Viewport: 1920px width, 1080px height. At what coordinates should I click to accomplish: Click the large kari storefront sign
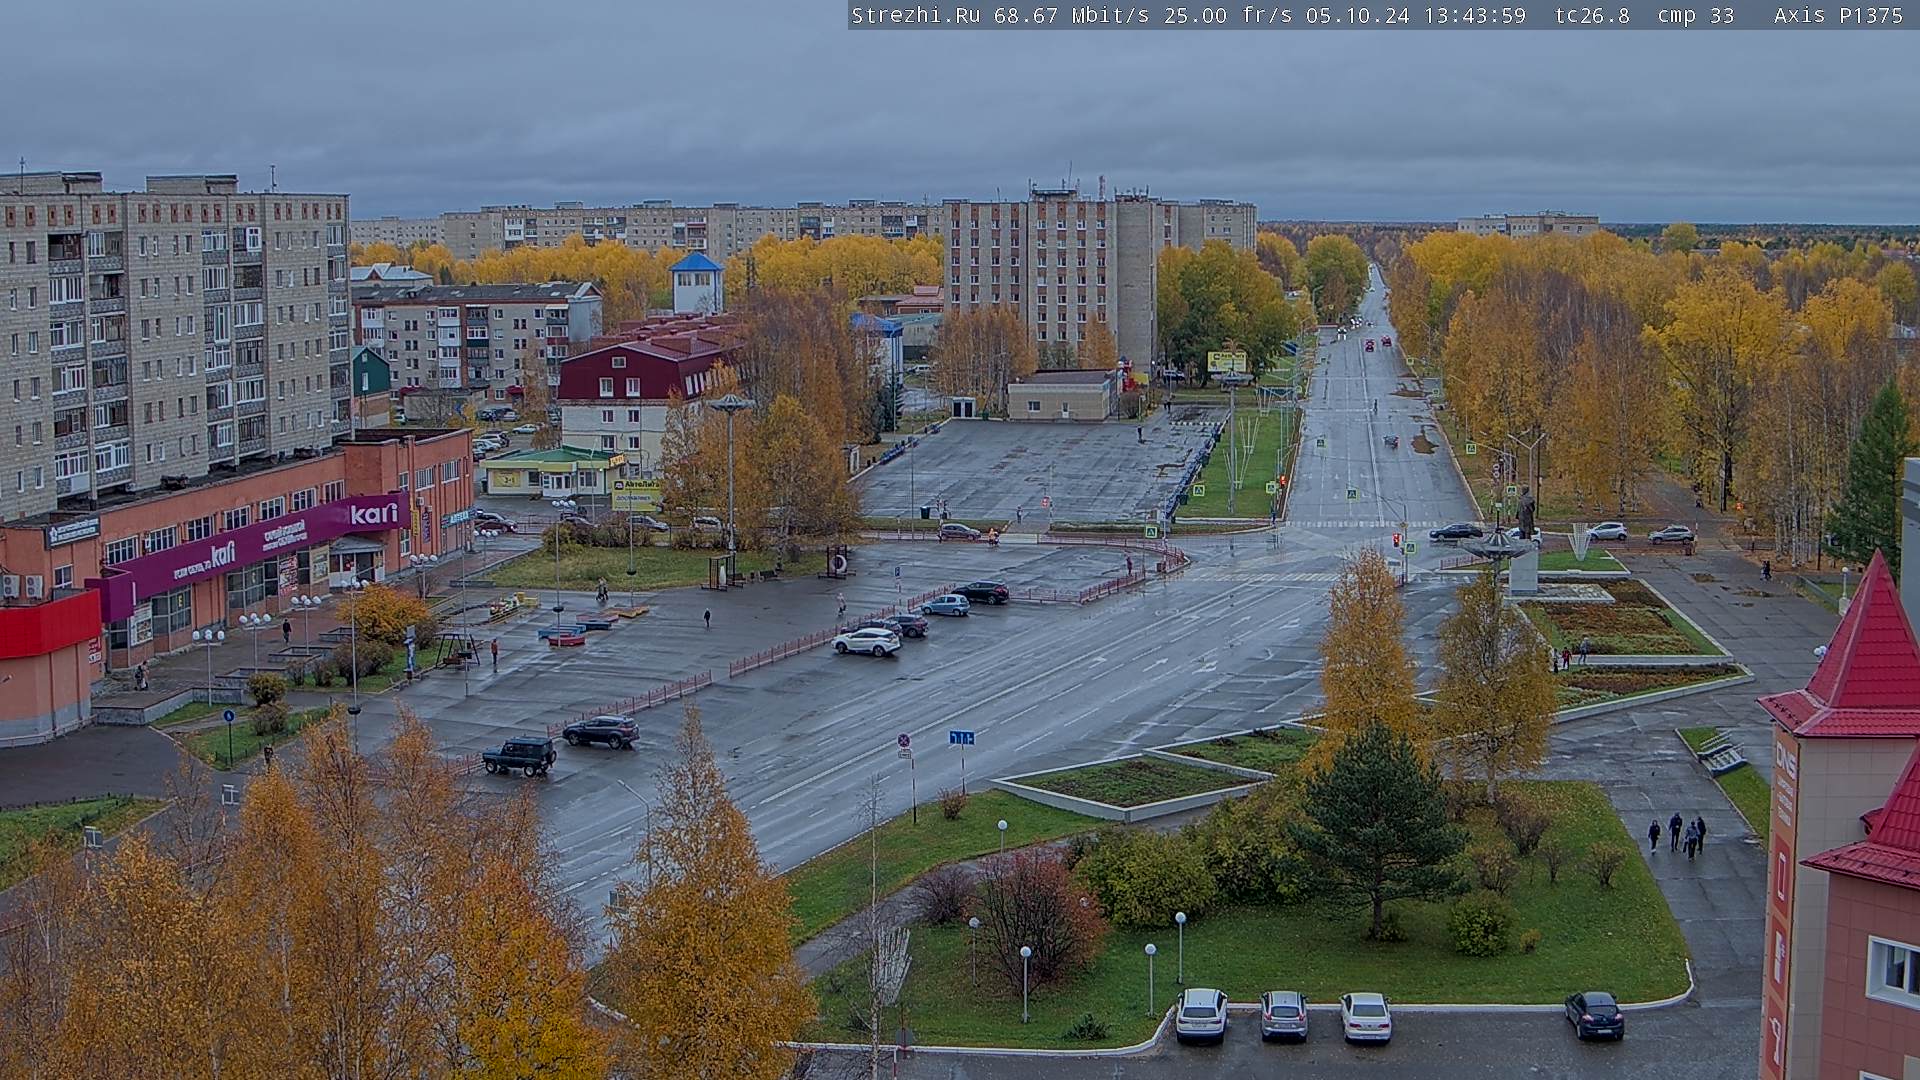pos(374,514)
